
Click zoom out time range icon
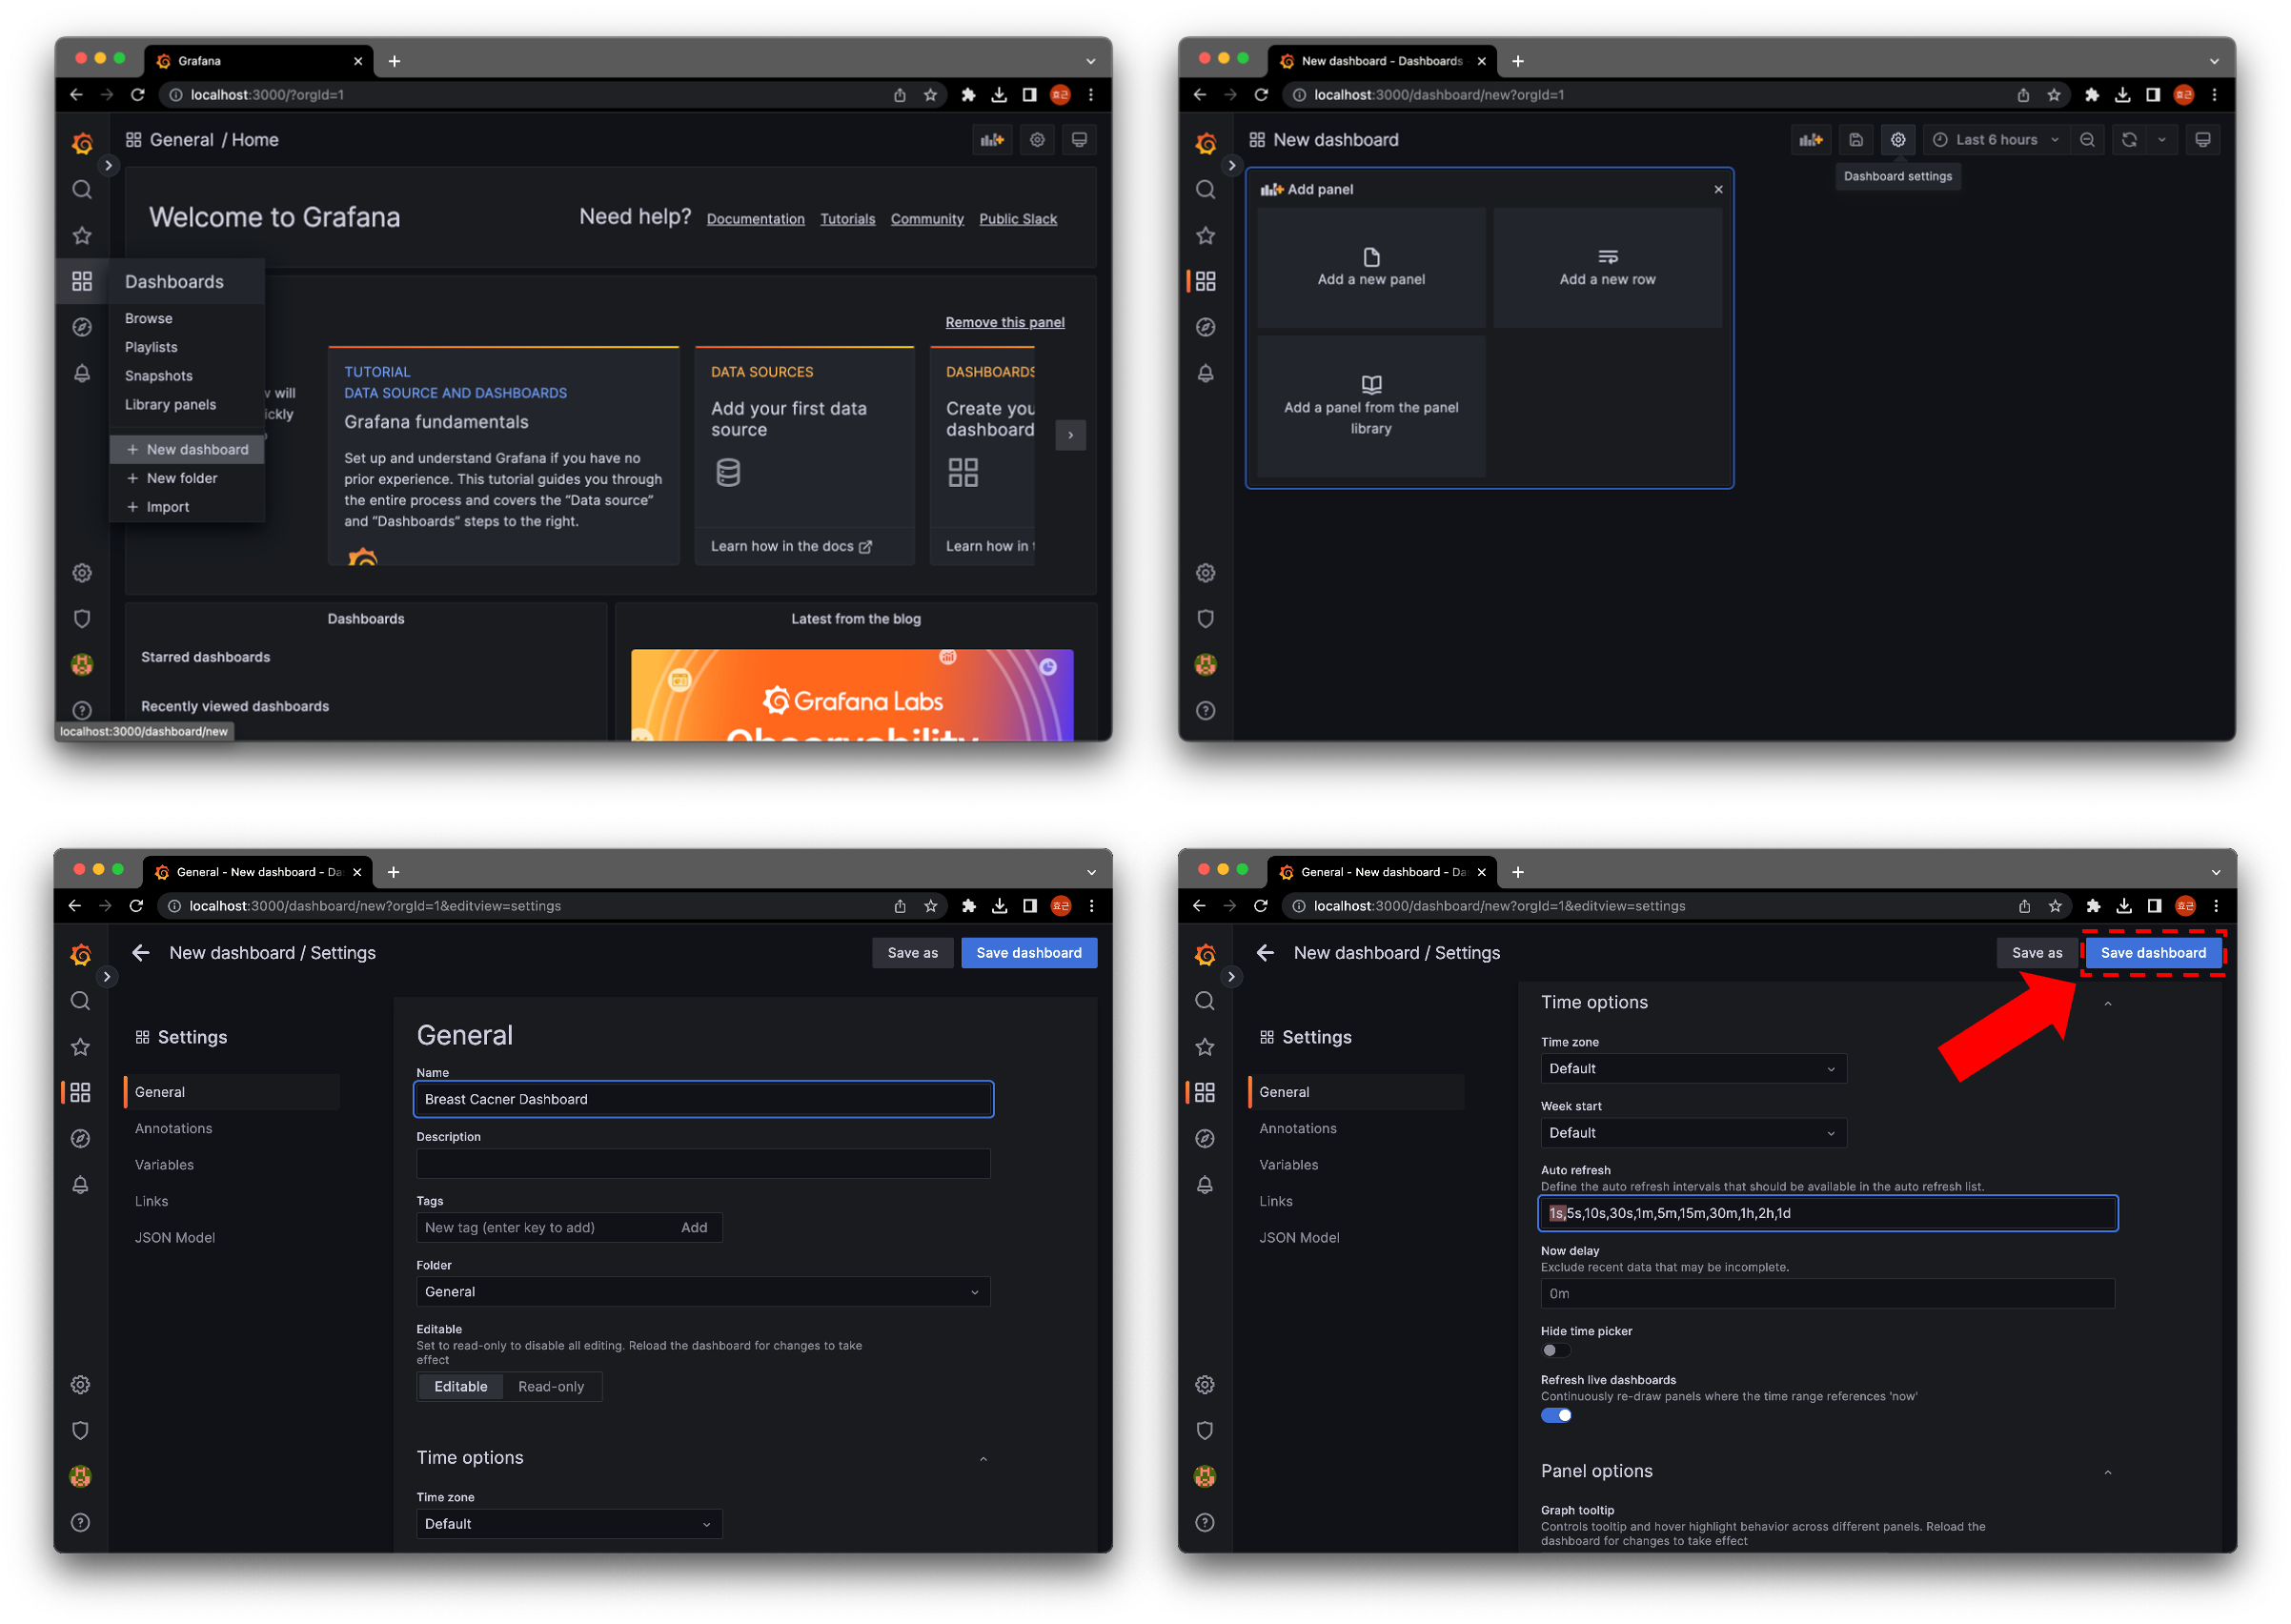[x=2087, y=140]
